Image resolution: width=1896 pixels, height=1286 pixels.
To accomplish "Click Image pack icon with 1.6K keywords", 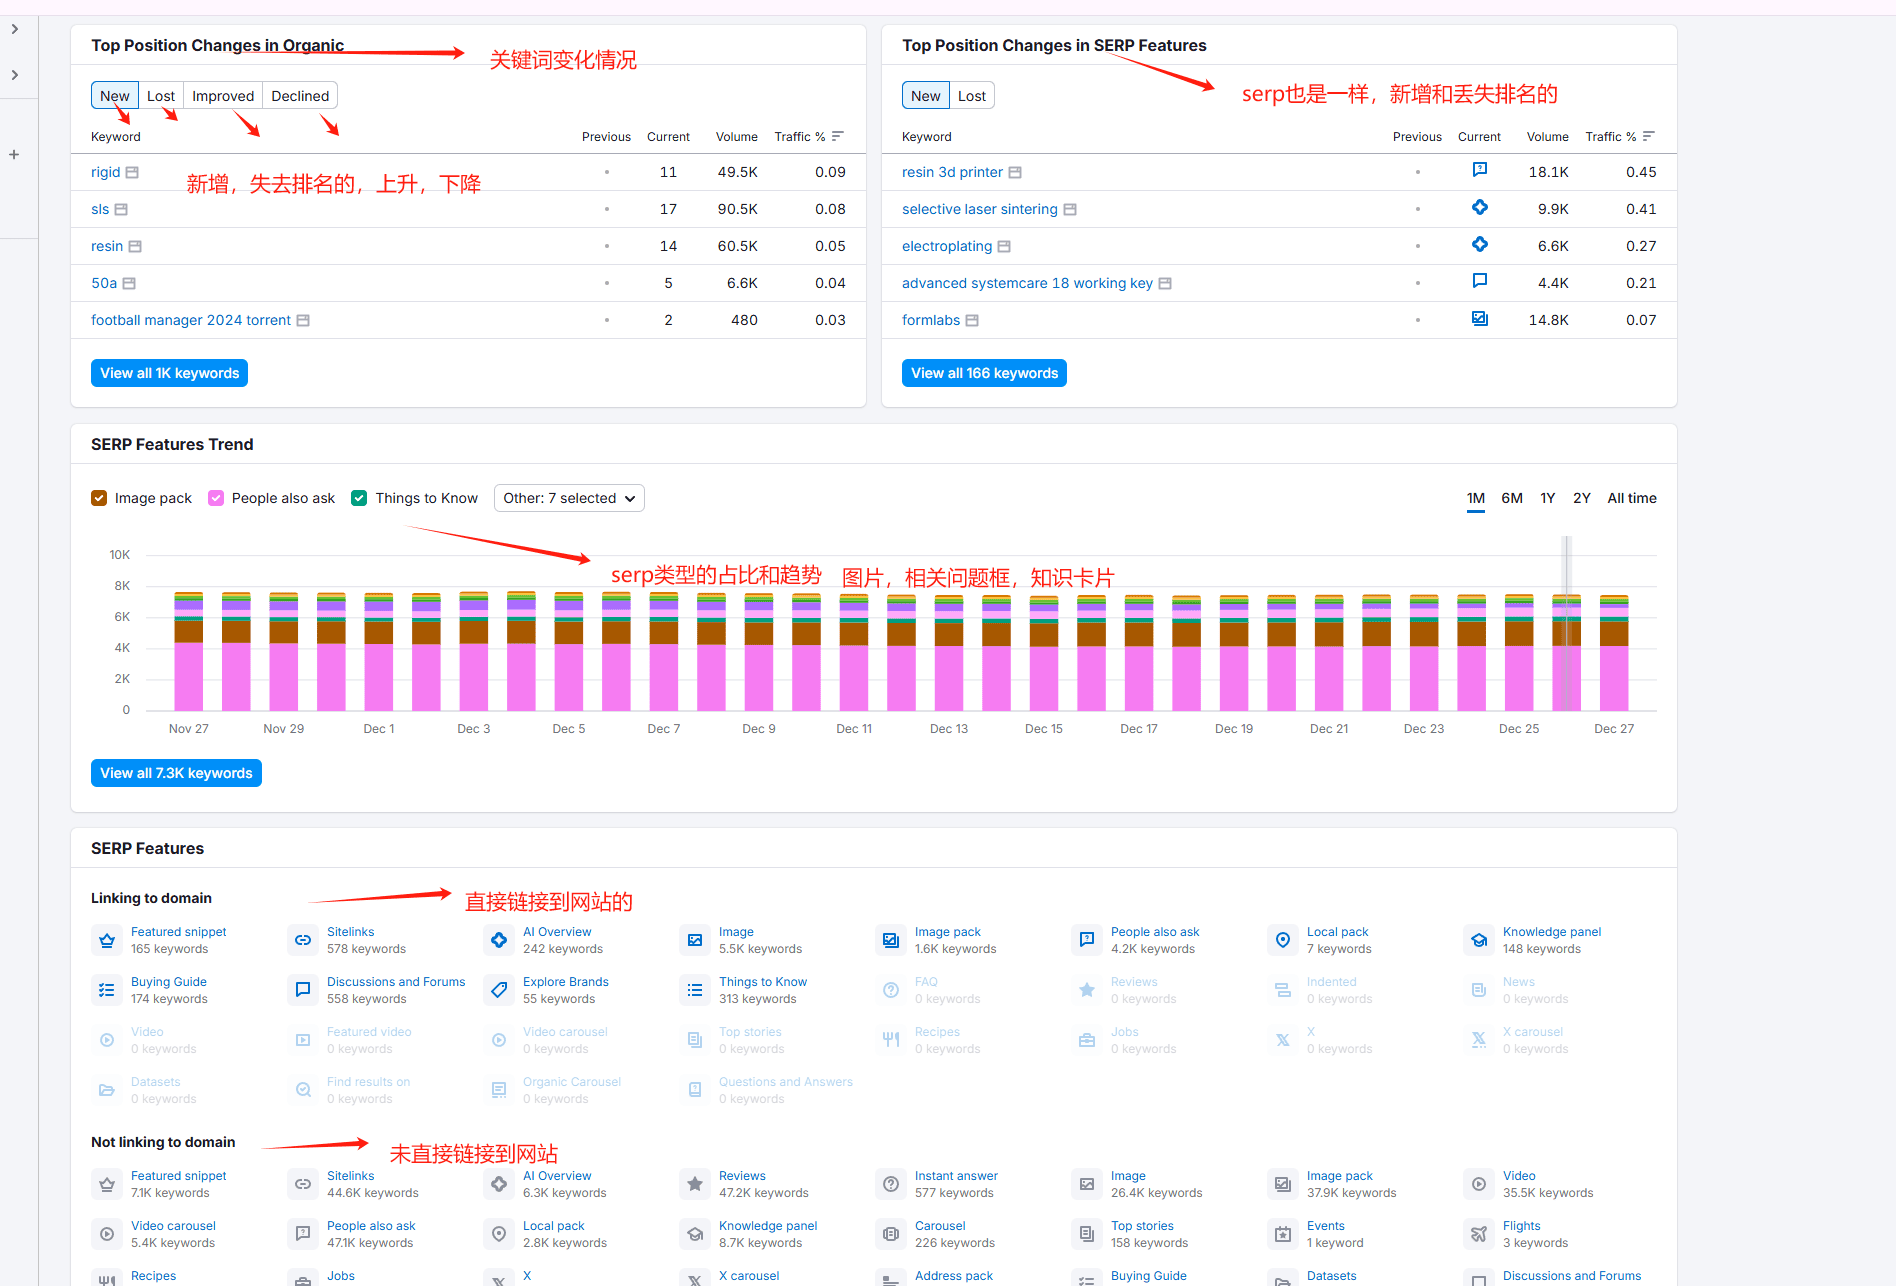I will tap(891, 940).
